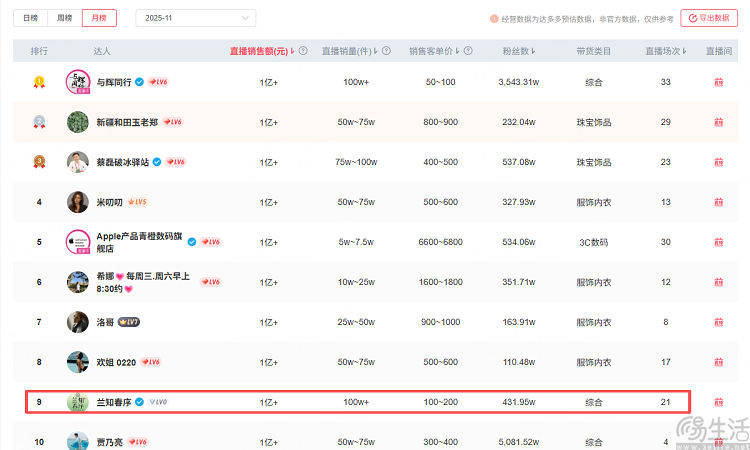Open 蔡磊破冰驿站 streamer name link
This screenshot has width=750, height=450.
point(122,162)
